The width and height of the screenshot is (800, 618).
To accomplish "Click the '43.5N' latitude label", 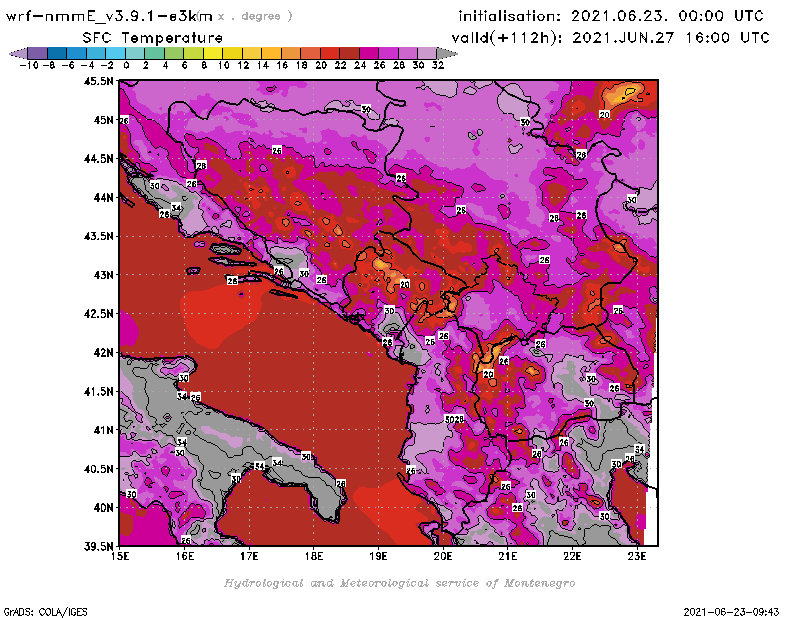I will pyautogui.click(x=98, y=236).
